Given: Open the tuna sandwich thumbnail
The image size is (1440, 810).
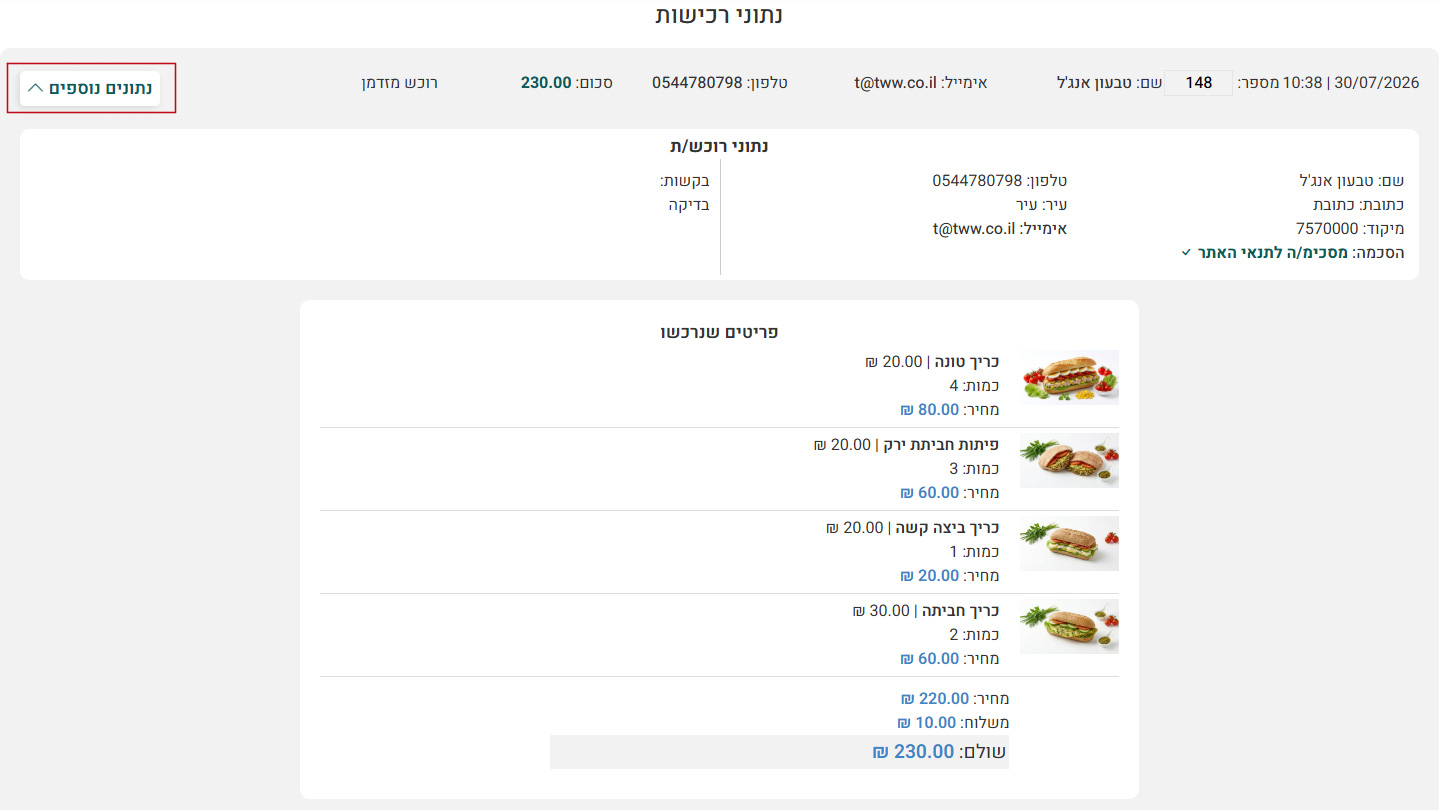Looking at the screenshot, I should 1070,377.
